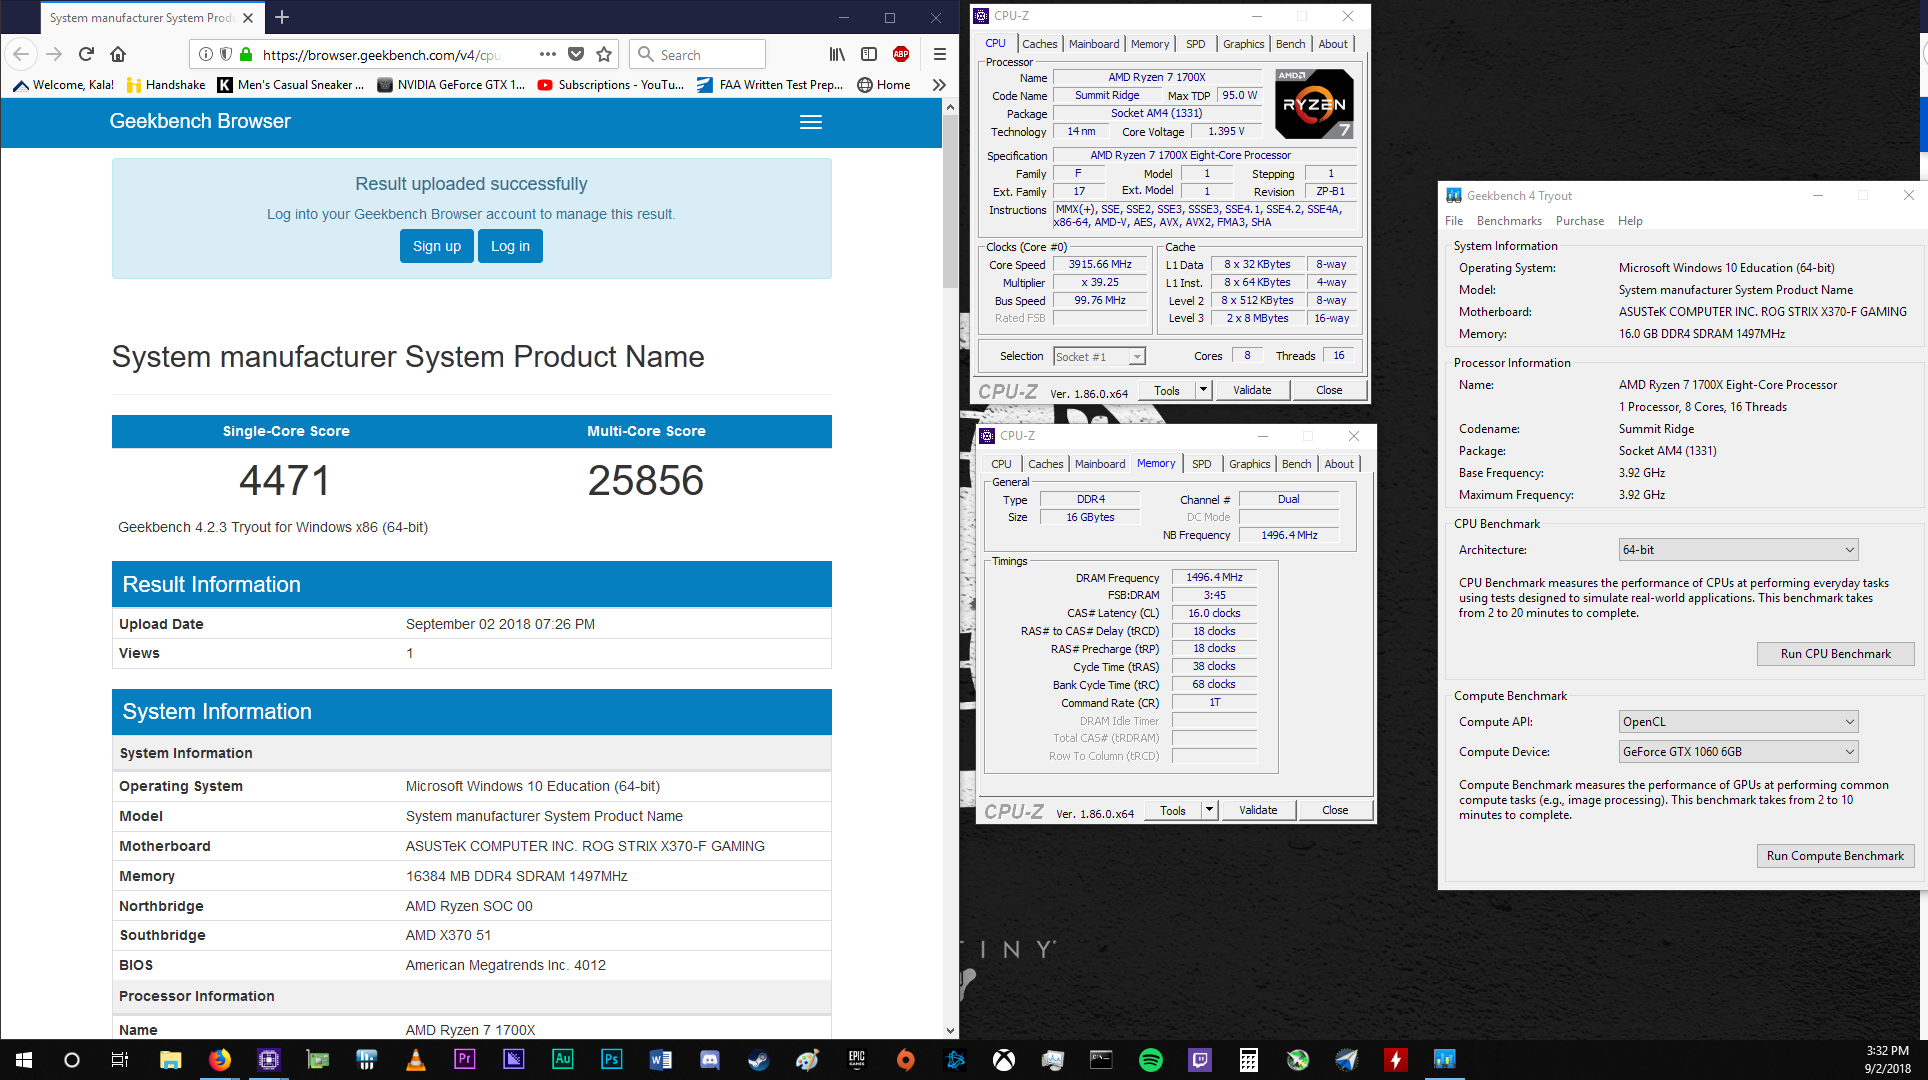This screenshot has width=1928, height=1080.
Task: Launch Photoshop from the taskbar
Action: [x=611, y=1060]
